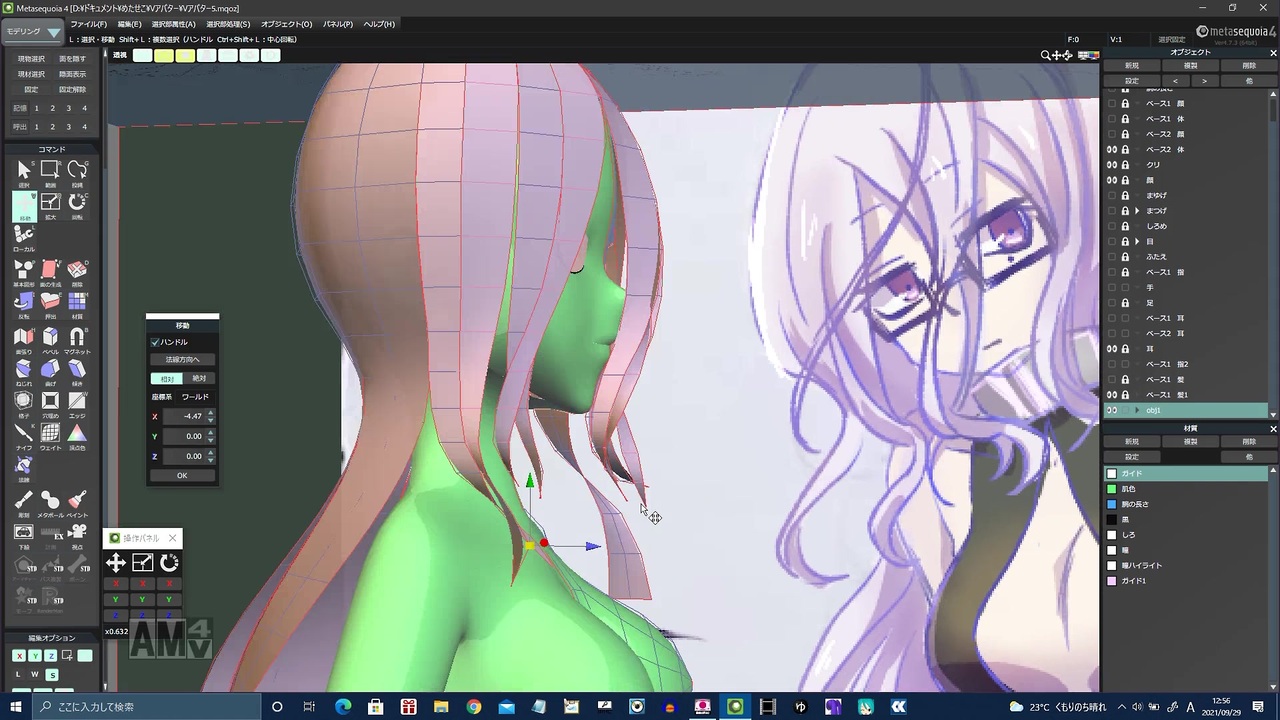
Task: Choose the 範囲 rectangle selection tool
Action: point(50,173)
